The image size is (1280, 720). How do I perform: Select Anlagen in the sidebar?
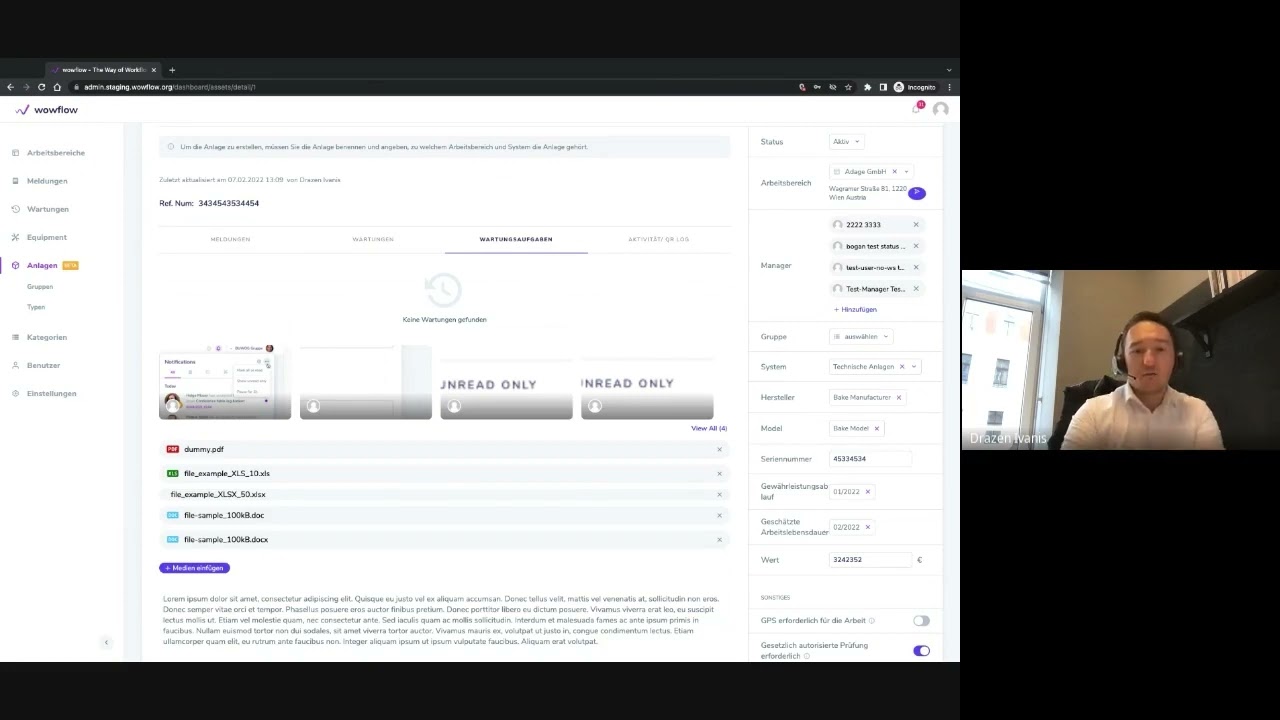(42, 265)
